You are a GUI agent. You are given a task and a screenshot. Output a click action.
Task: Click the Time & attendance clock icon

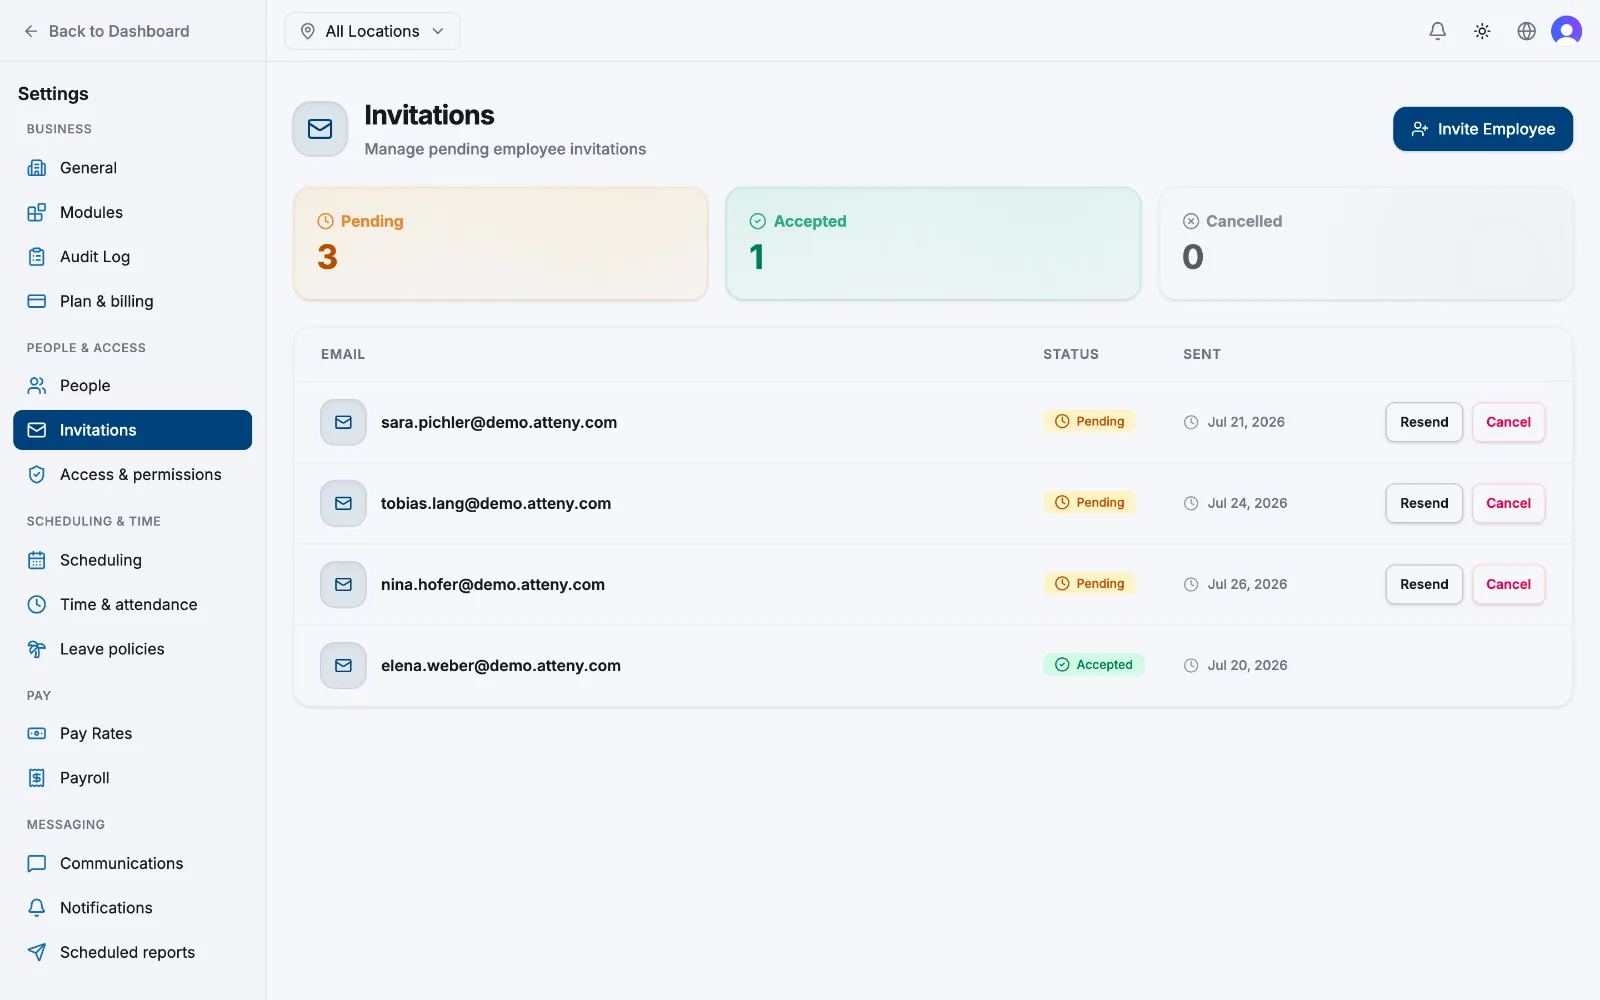coord(37,604)
